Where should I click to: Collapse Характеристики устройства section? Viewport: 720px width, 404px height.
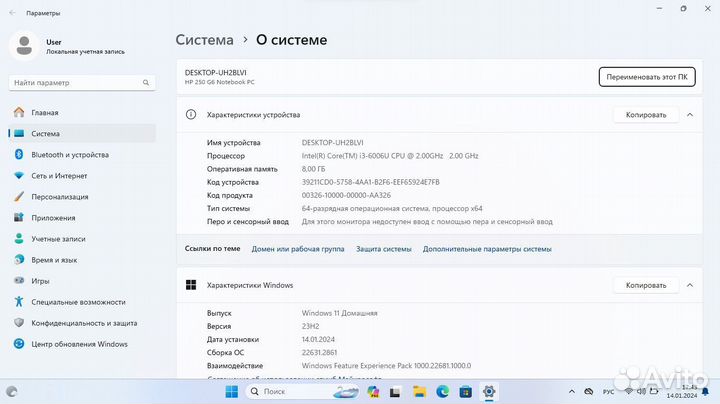point(690,115)
